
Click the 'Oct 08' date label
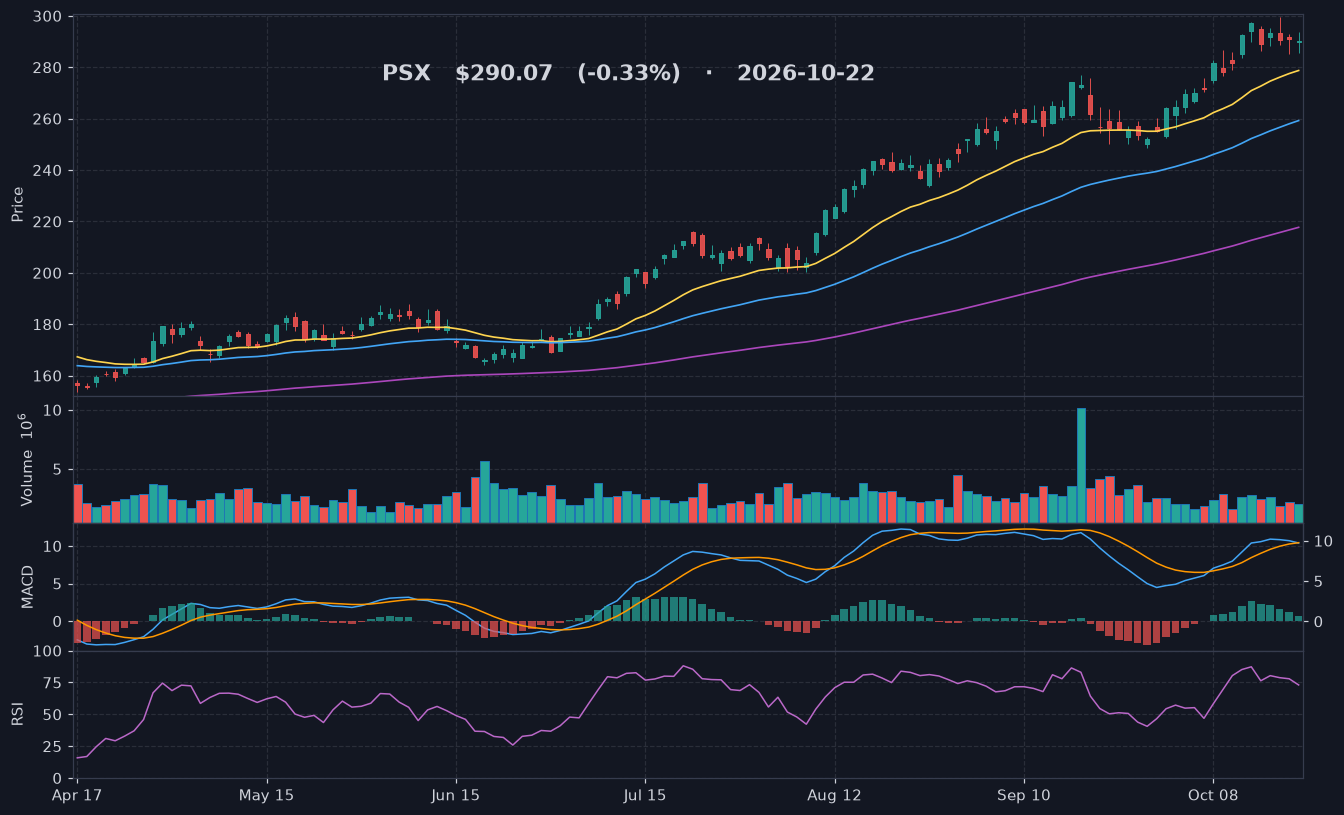tap(1213, 796)
